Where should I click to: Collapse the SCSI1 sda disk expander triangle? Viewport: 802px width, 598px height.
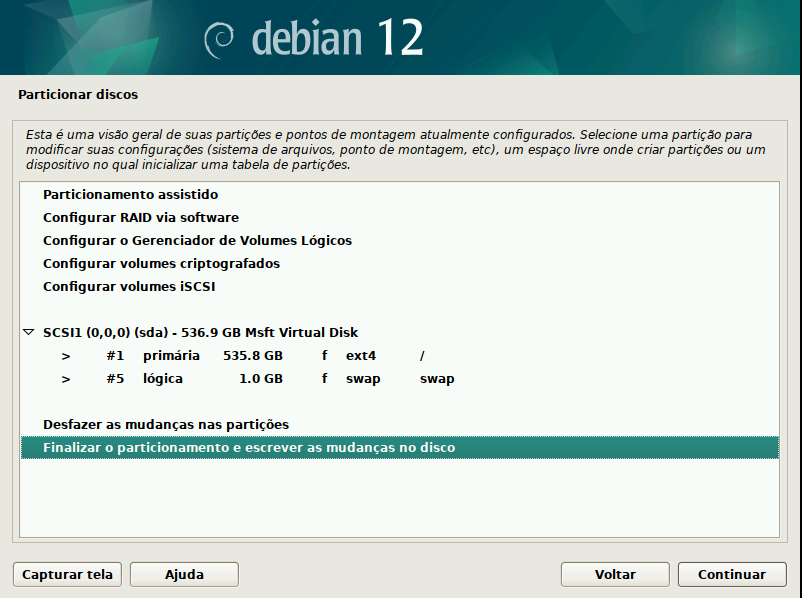[29, 333]
